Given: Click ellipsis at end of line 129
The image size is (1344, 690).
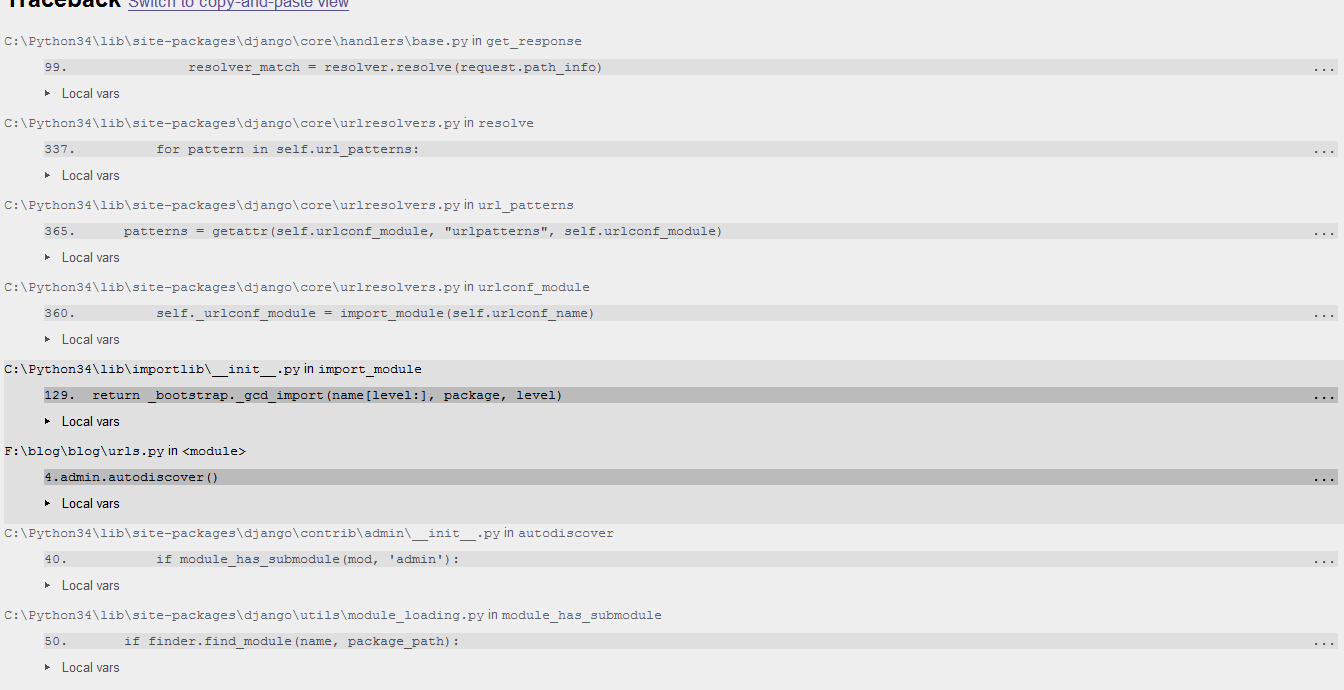Looking at the screenshot, I should [1323, 396].
